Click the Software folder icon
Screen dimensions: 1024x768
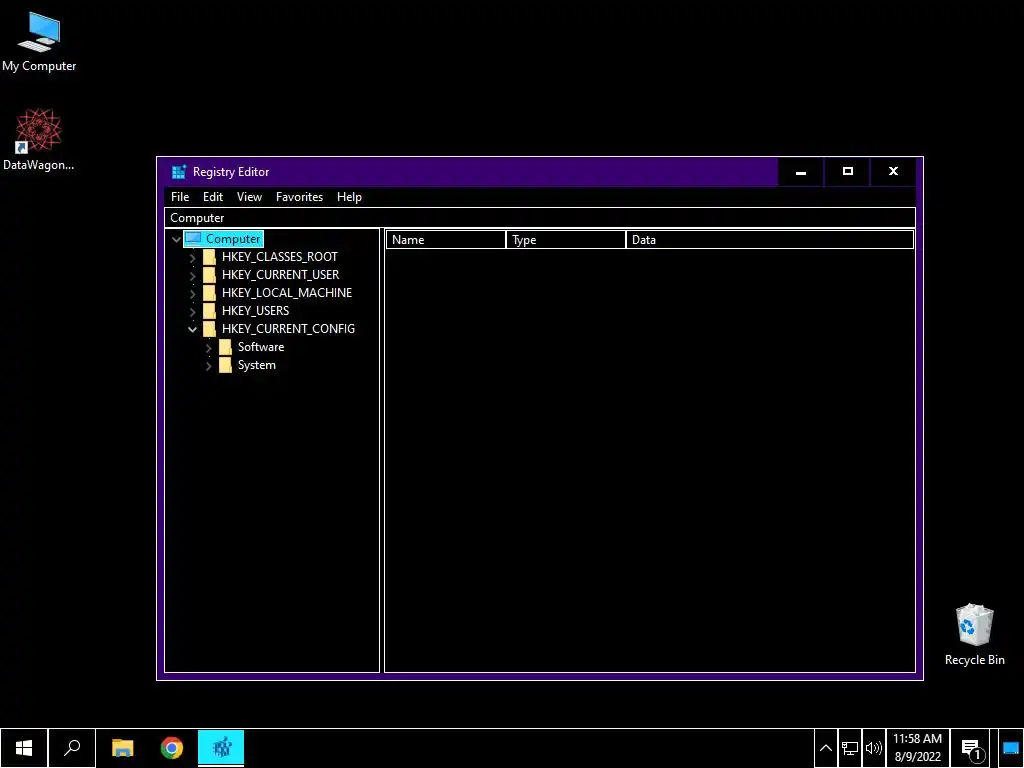[225, 347]
